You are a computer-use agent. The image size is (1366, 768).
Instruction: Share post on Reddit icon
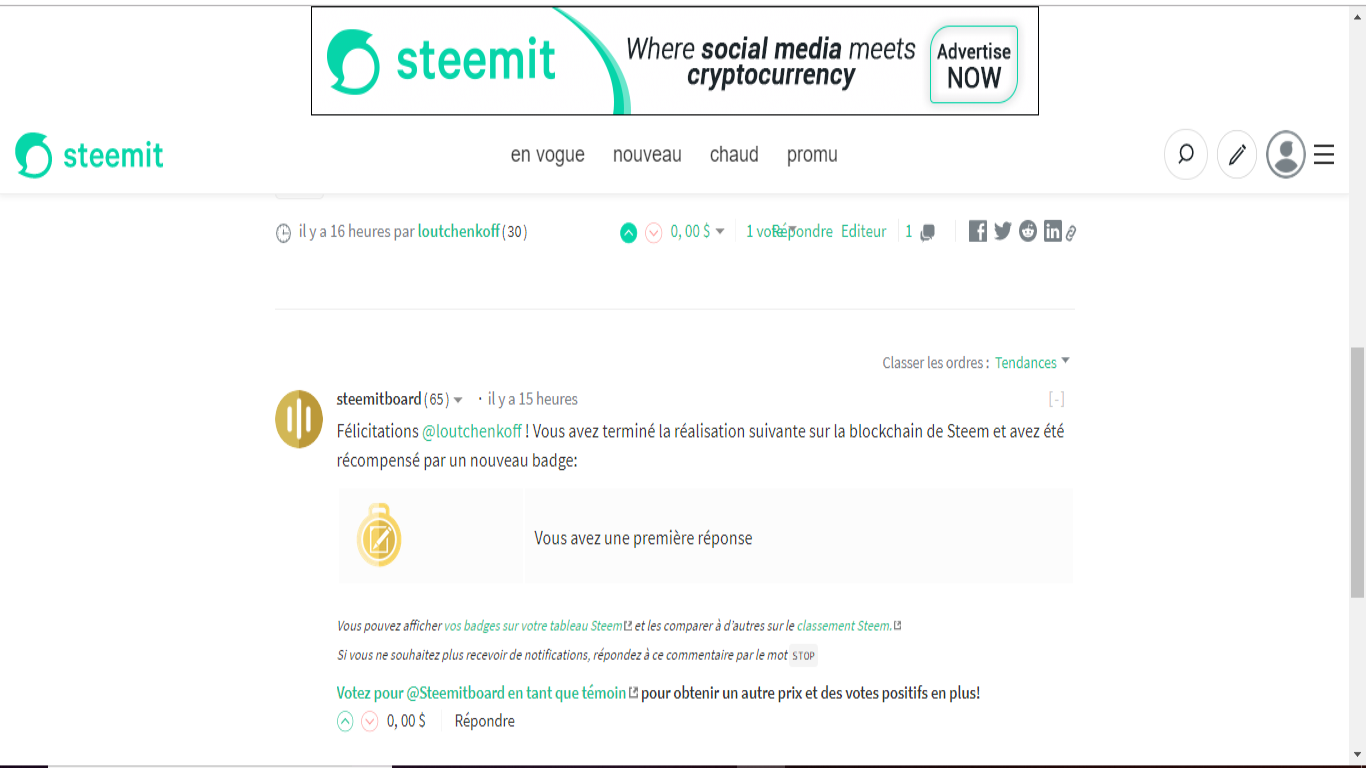coord(1028,231)
